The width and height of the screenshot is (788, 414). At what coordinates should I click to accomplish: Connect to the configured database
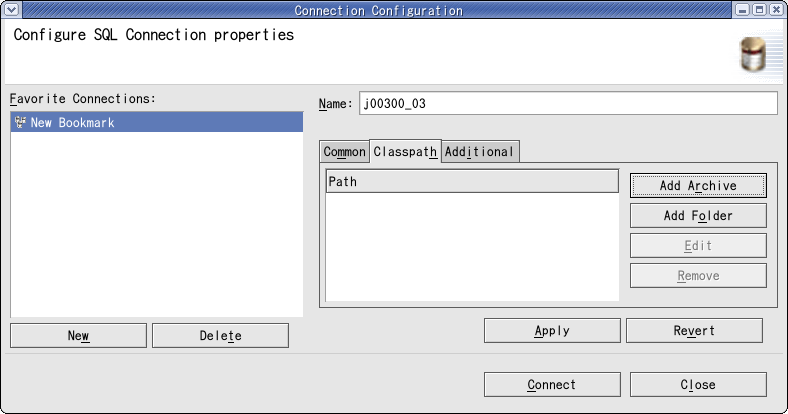click(552, 385)
